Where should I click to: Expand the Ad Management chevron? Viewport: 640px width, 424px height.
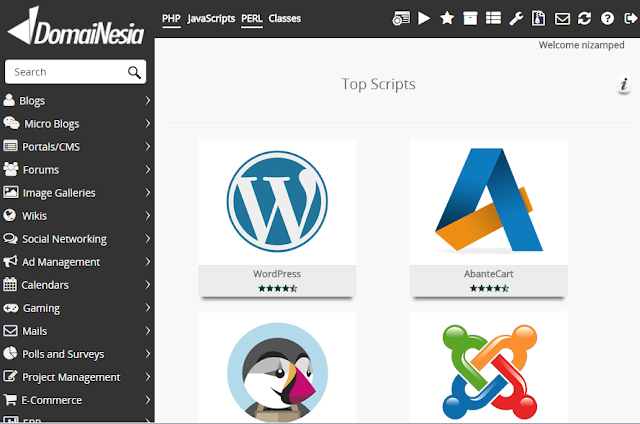pos(148,262)
